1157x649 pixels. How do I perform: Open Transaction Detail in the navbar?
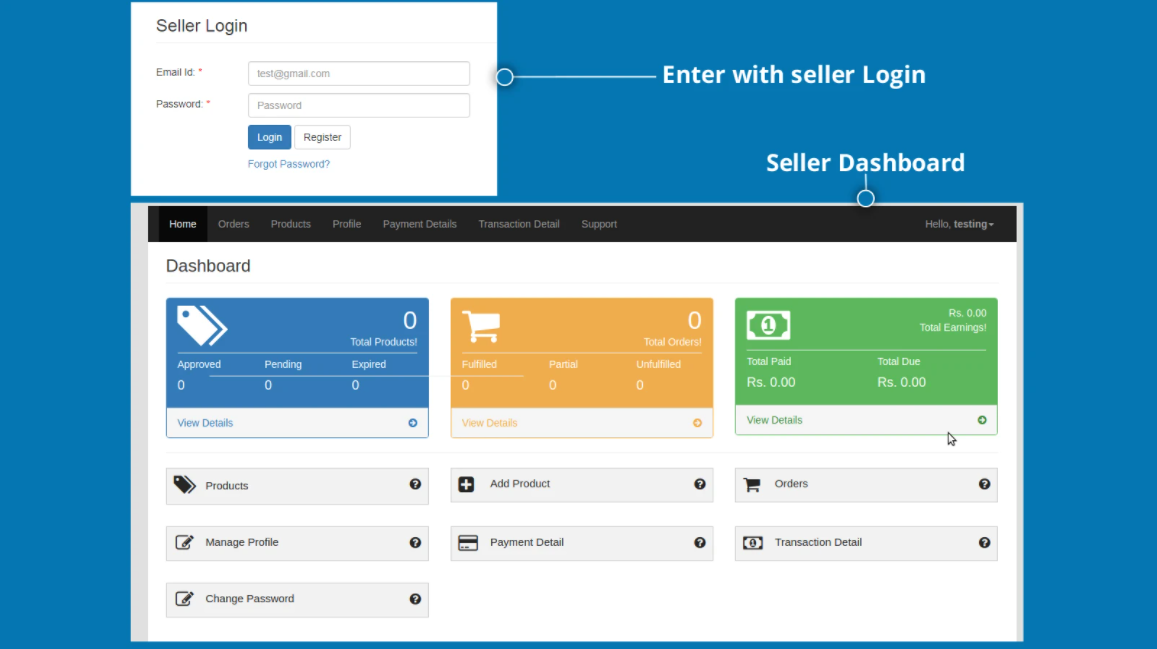(519, 224)
